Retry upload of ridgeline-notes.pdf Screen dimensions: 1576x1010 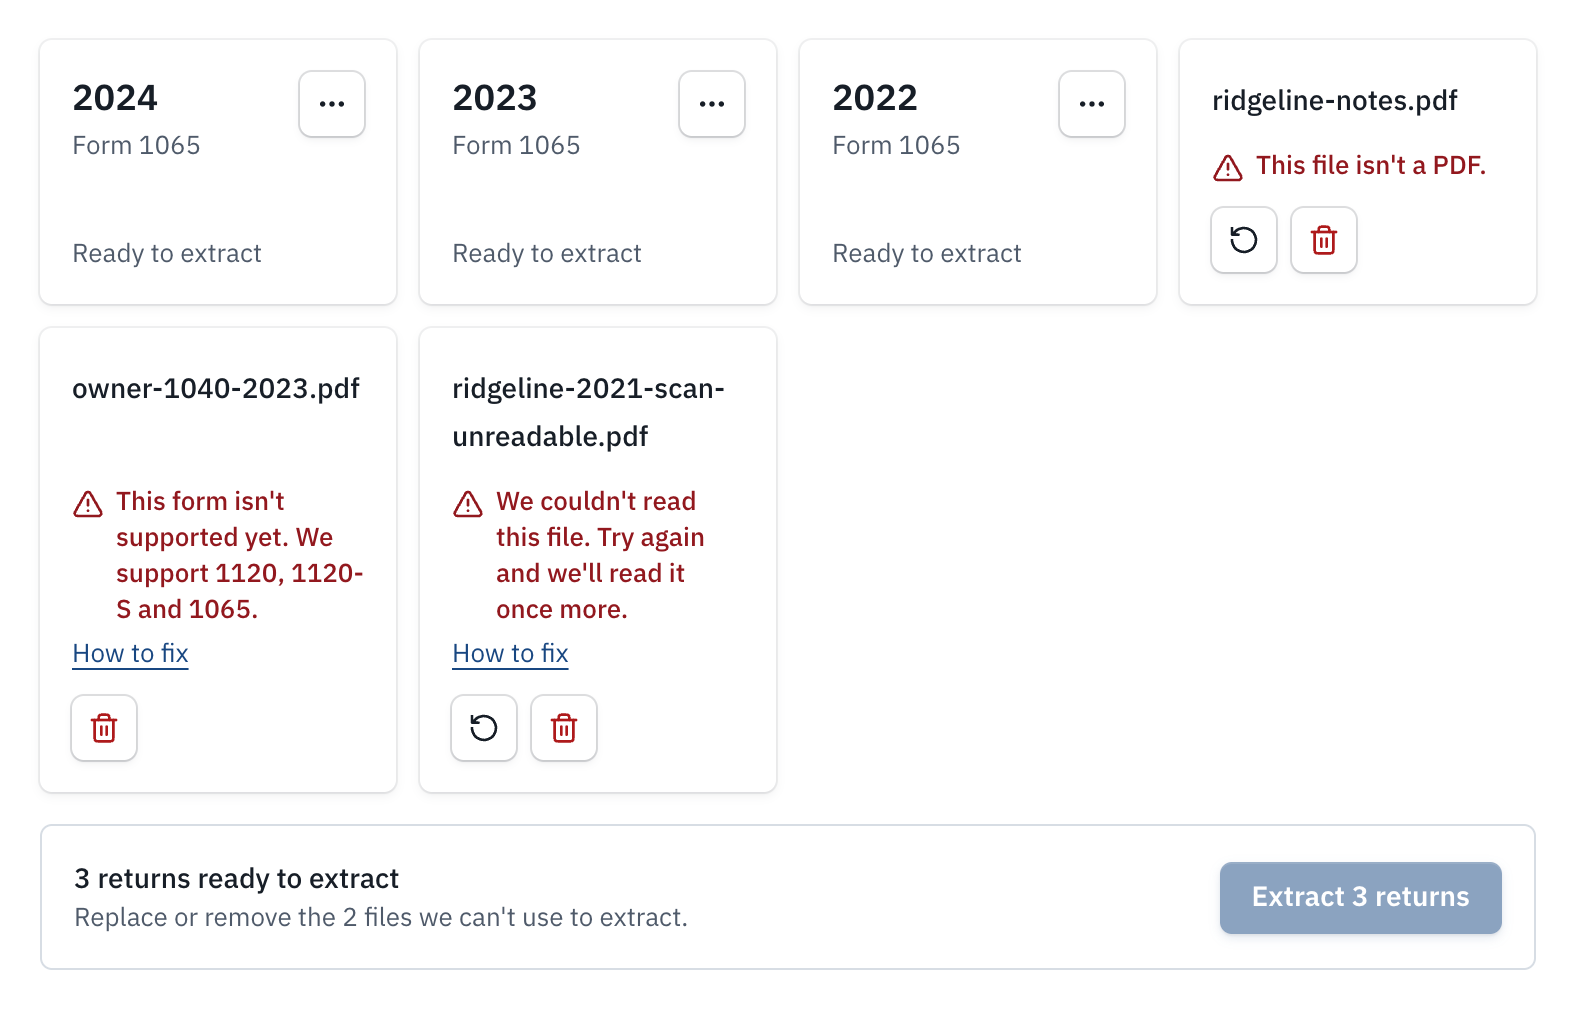click(1244, 240)
